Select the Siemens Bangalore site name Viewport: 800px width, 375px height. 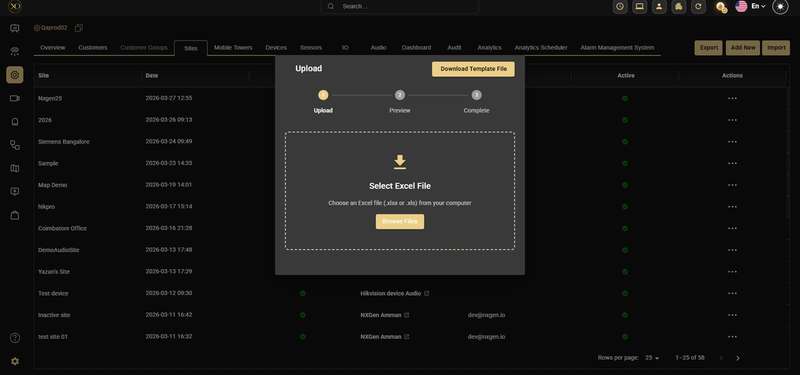tap(64, 142)
